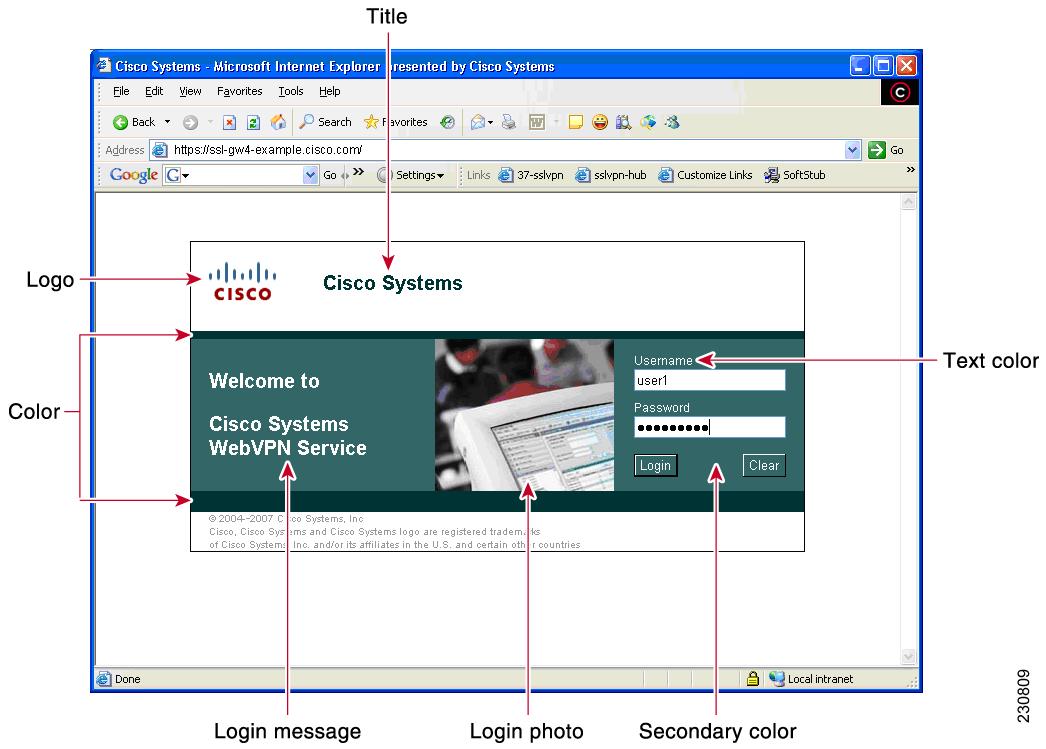Click the login photo of the monitor
The width and height of the screenshot is (1046, 749).
pos(524,415)
